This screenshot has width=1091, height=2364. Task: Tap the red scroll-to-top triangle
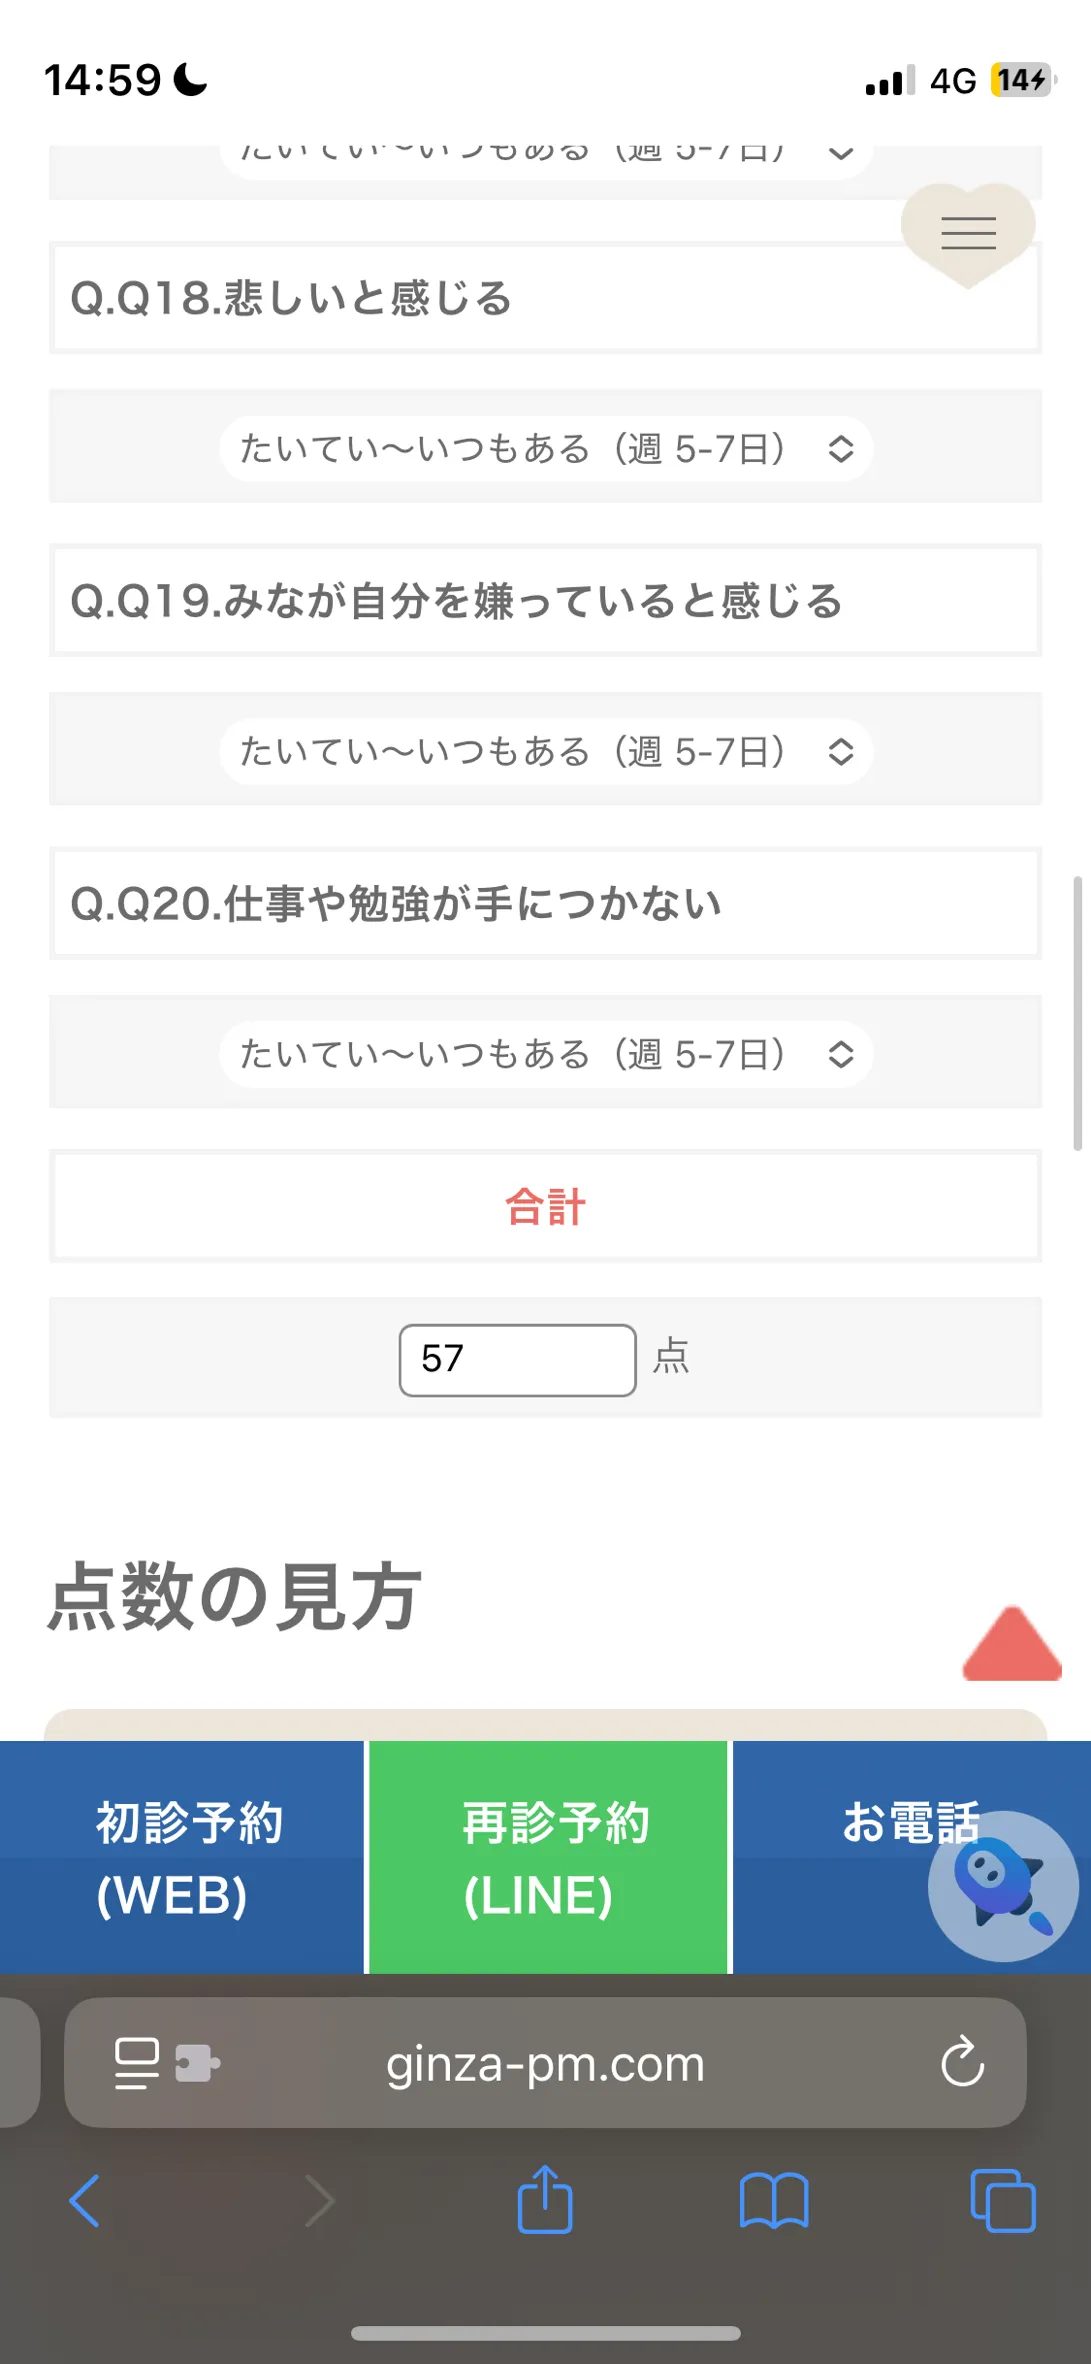click(1012, 1645)
